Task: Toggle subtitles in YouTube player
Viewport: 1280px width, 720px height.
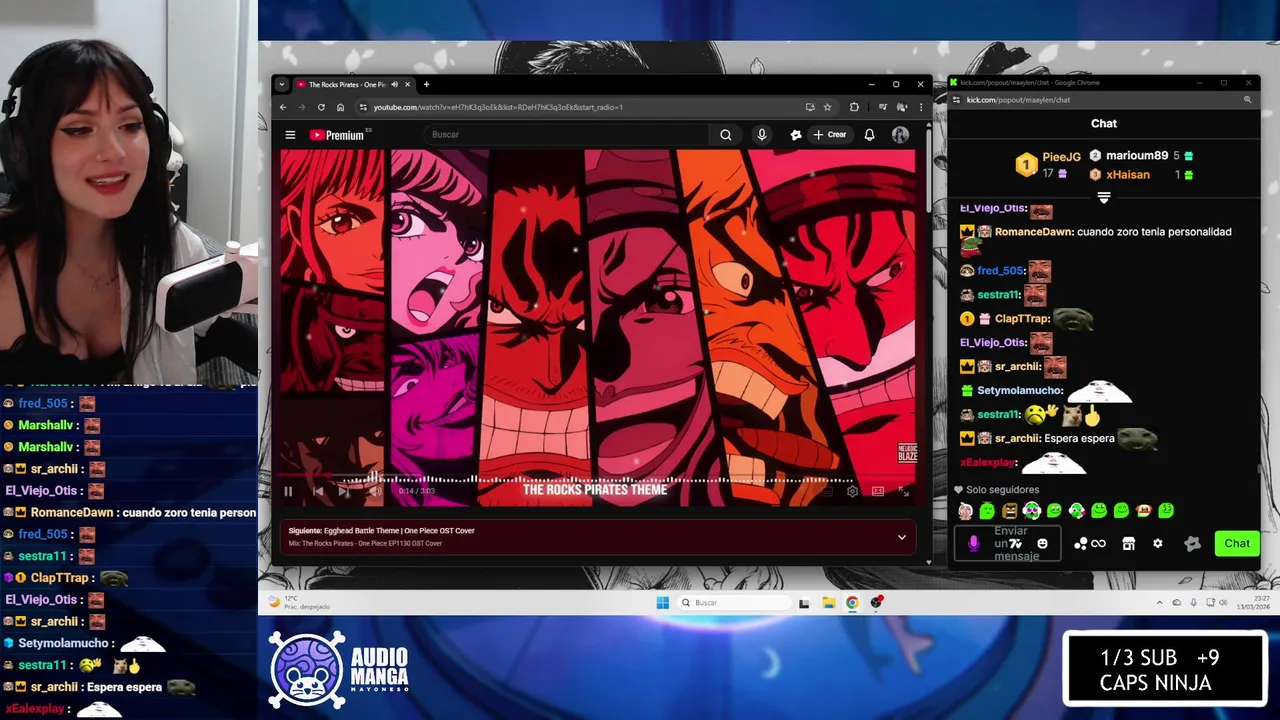Action: (826, 491)
